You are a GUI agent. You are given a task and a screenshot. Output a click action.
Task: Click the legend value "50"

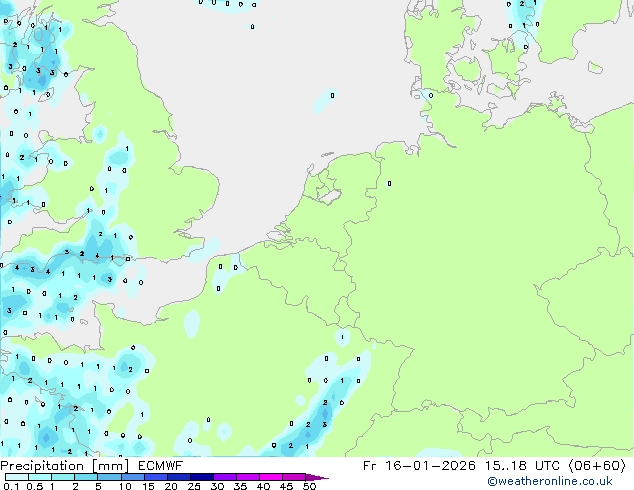point(309,486)
